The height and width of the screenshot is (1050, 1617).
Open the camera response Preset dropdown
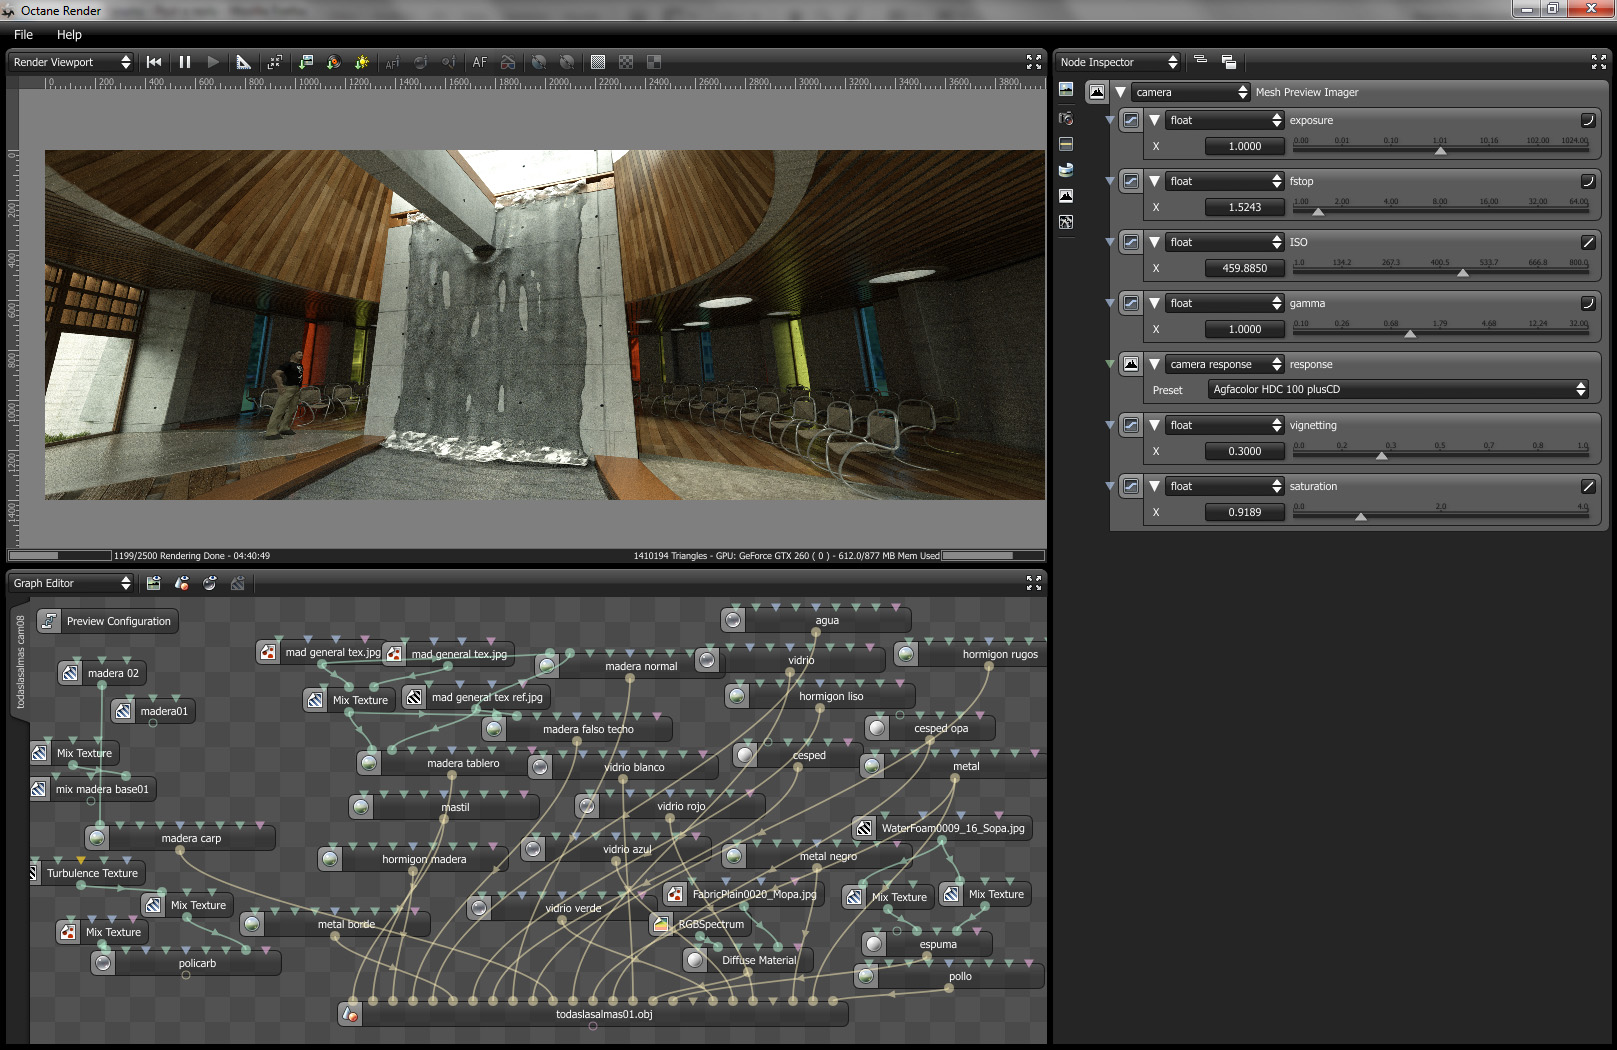point(1398,389)
